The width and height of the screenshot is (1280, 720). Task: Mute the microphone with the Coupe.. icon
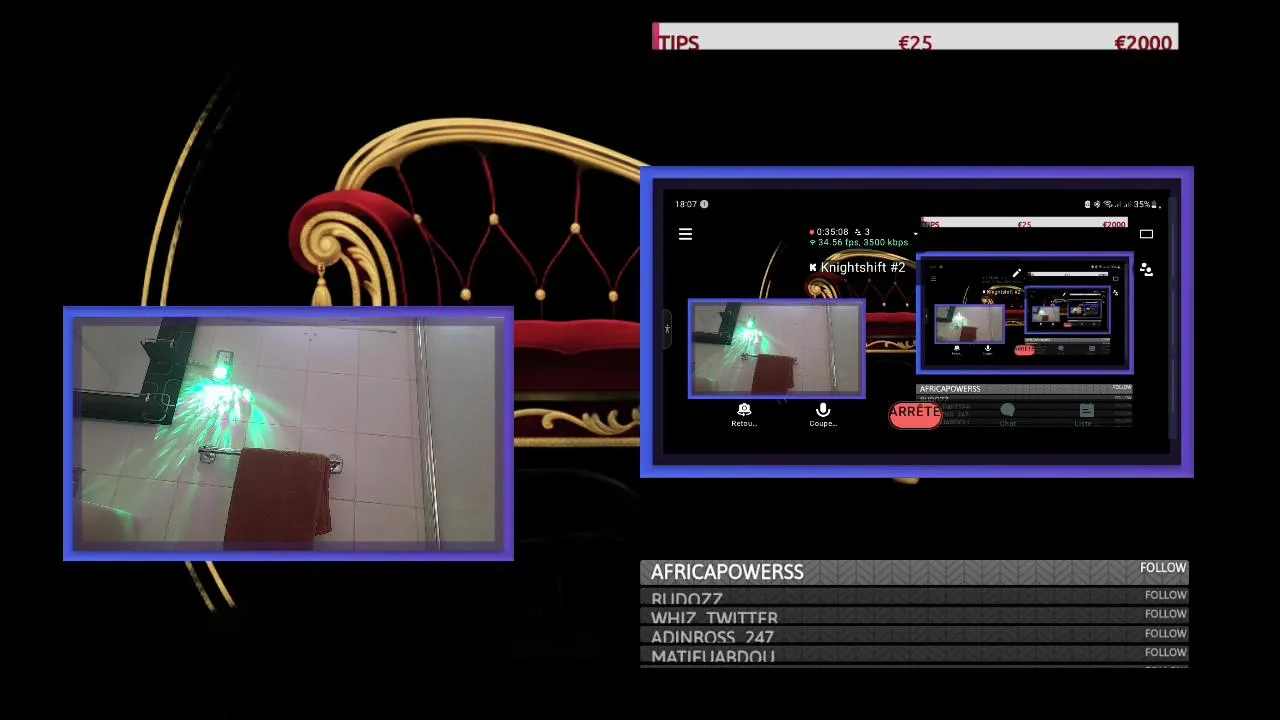[x=823, y=410]
